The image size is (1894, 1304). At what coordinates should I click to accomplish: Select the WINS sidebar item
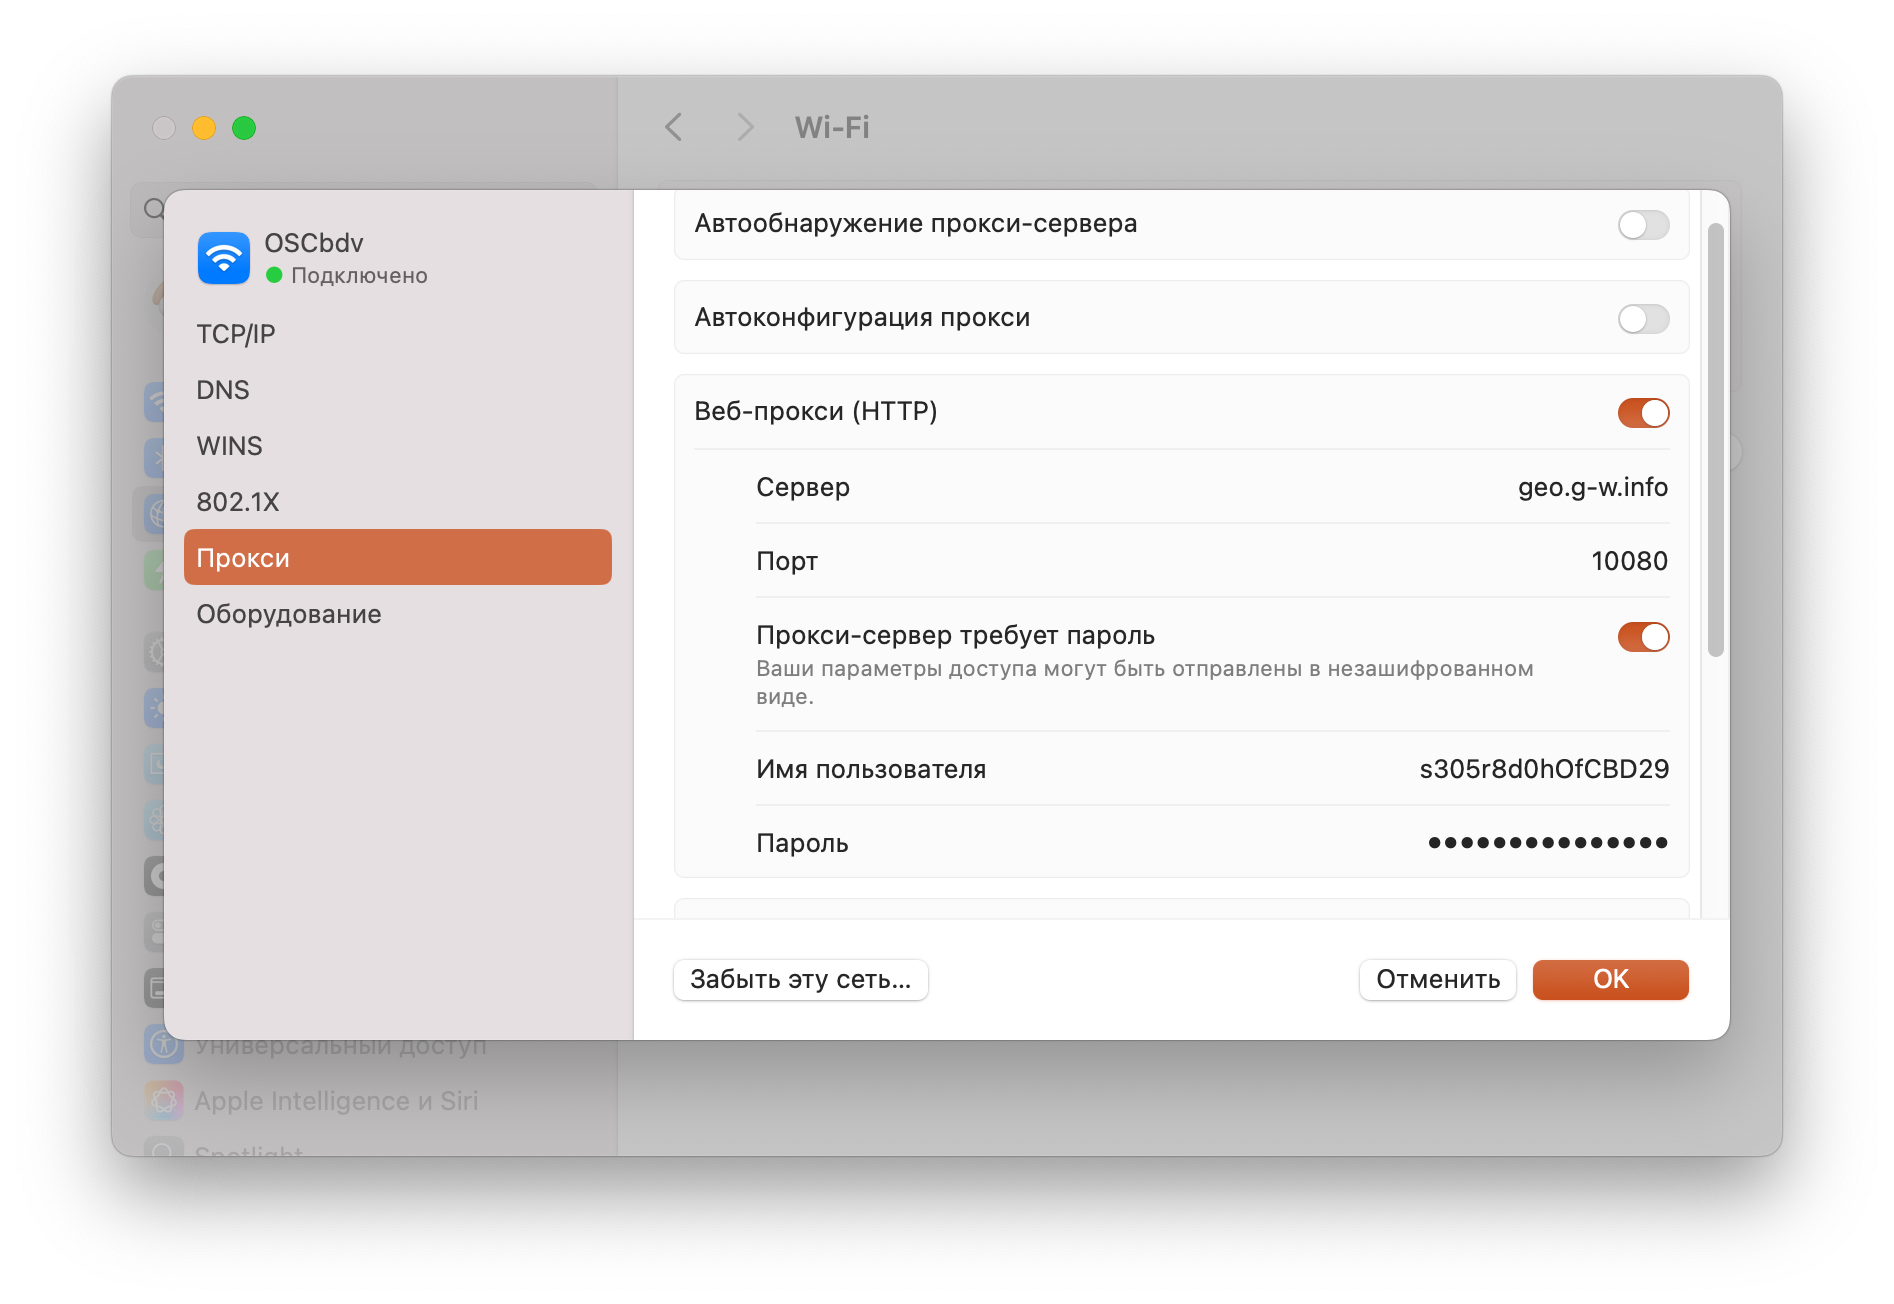[230, 446]
